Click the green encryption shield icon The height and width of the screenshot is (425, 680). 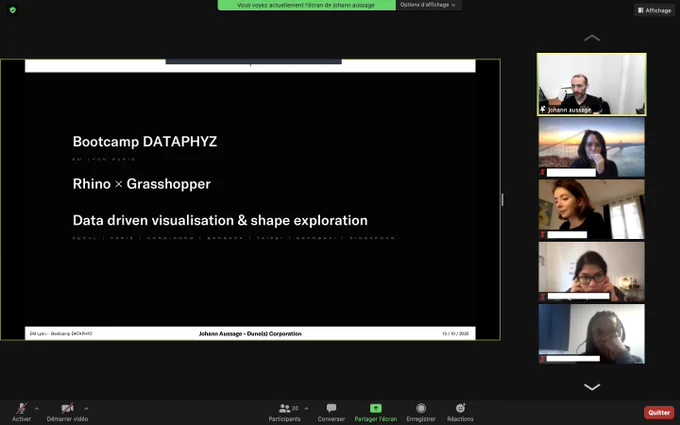tap(13, 10)
